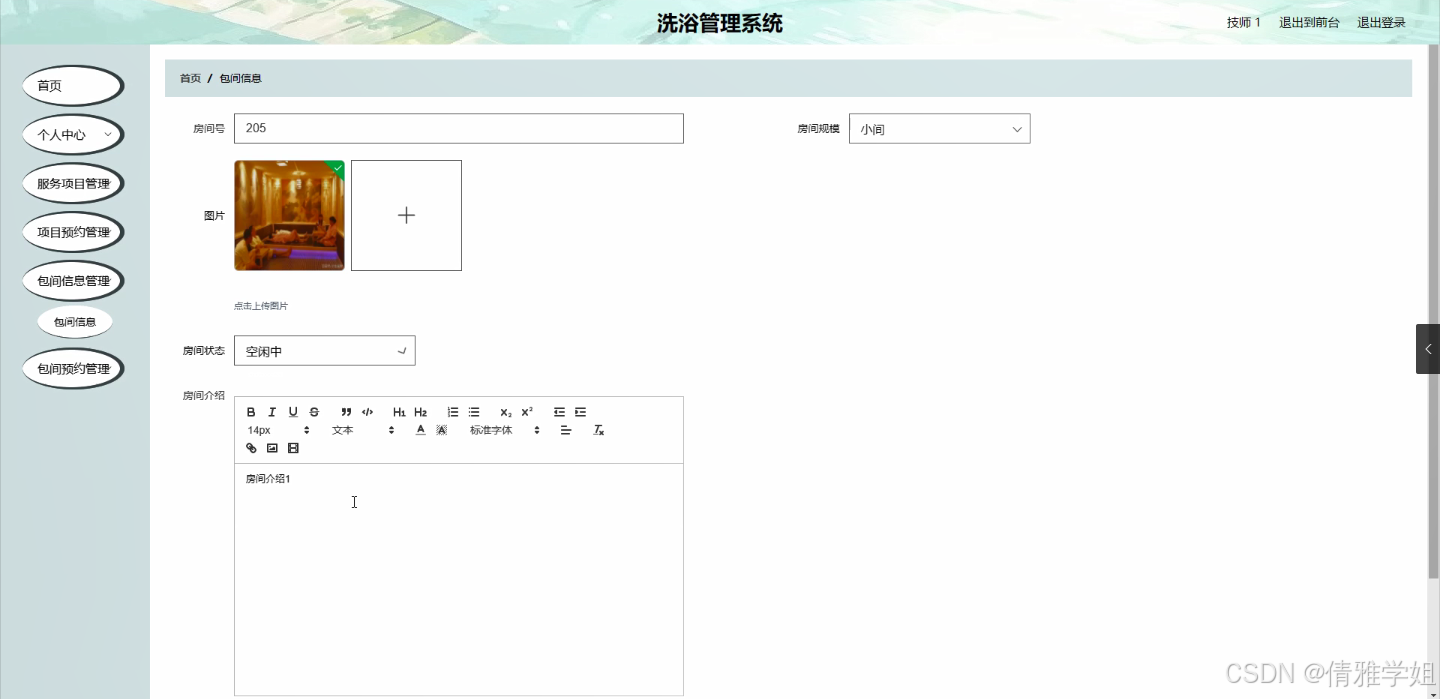Open the text color picker
Image resolution: width=1440 pixels, height=699 pixels.
(420, 430)
